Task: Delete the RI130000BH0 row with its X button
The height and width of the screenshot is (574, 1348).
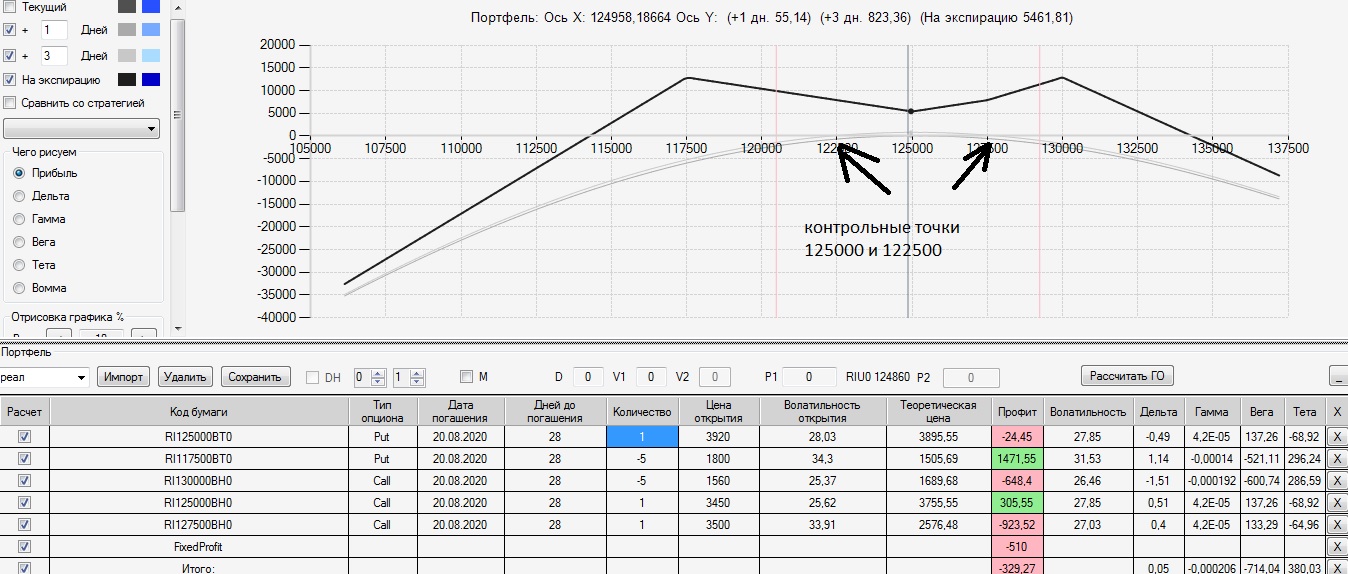Action: [1338, 481]
